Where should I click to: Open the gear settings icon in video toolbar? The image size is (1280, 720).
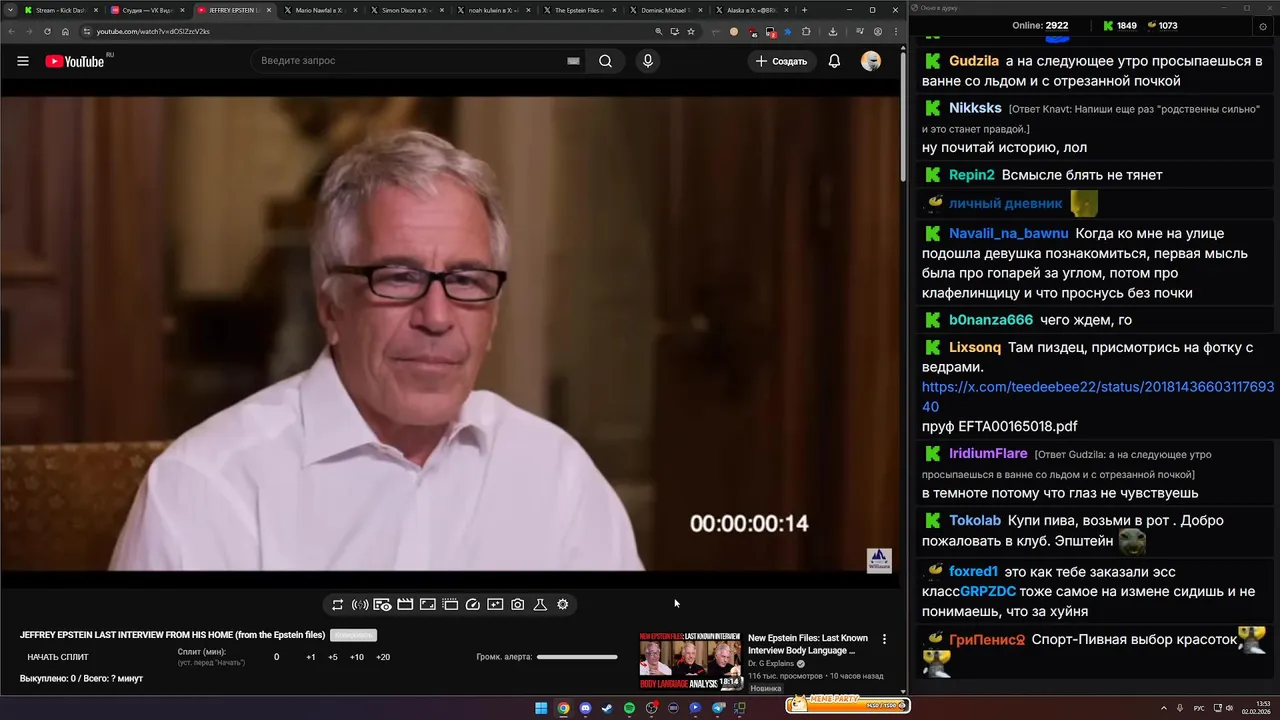563,604
